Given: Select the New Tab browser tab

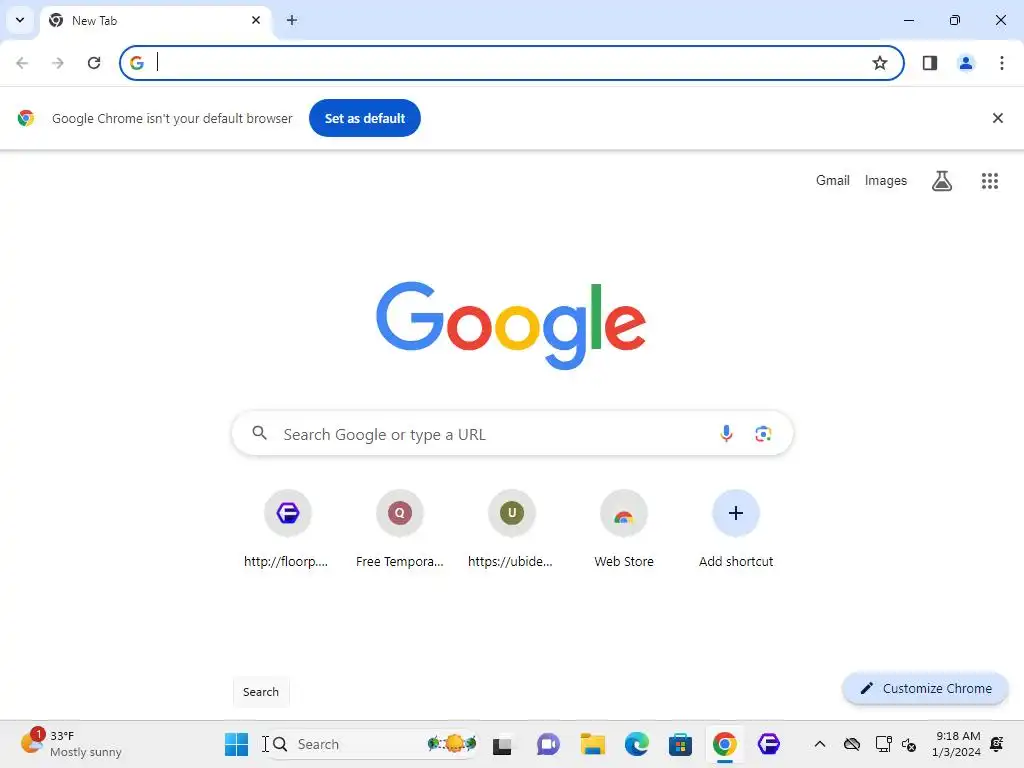Looking at the screenshot, I should click(156, 21).
